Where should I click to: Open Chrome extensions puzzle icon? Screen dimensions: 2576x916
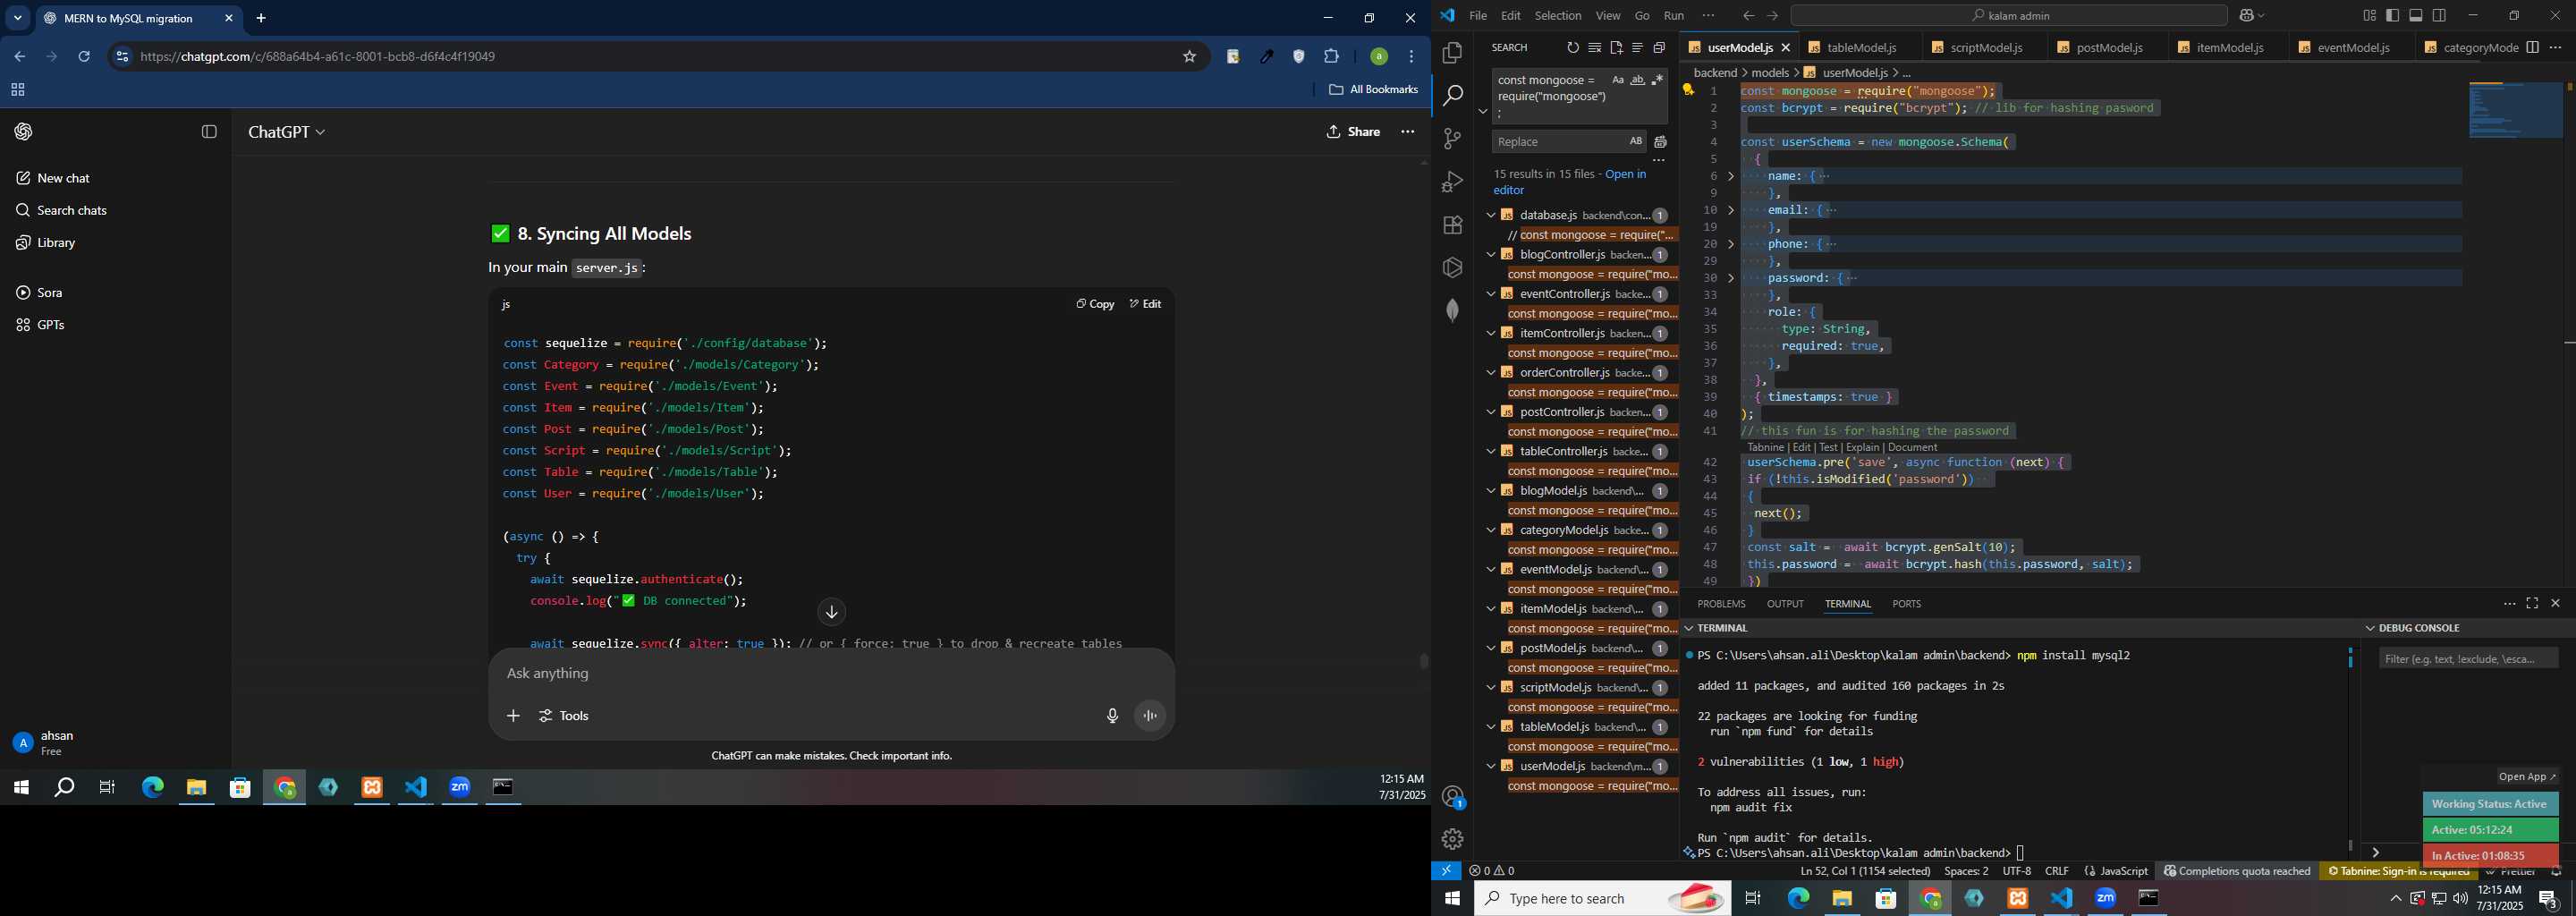coord(1332,57)
